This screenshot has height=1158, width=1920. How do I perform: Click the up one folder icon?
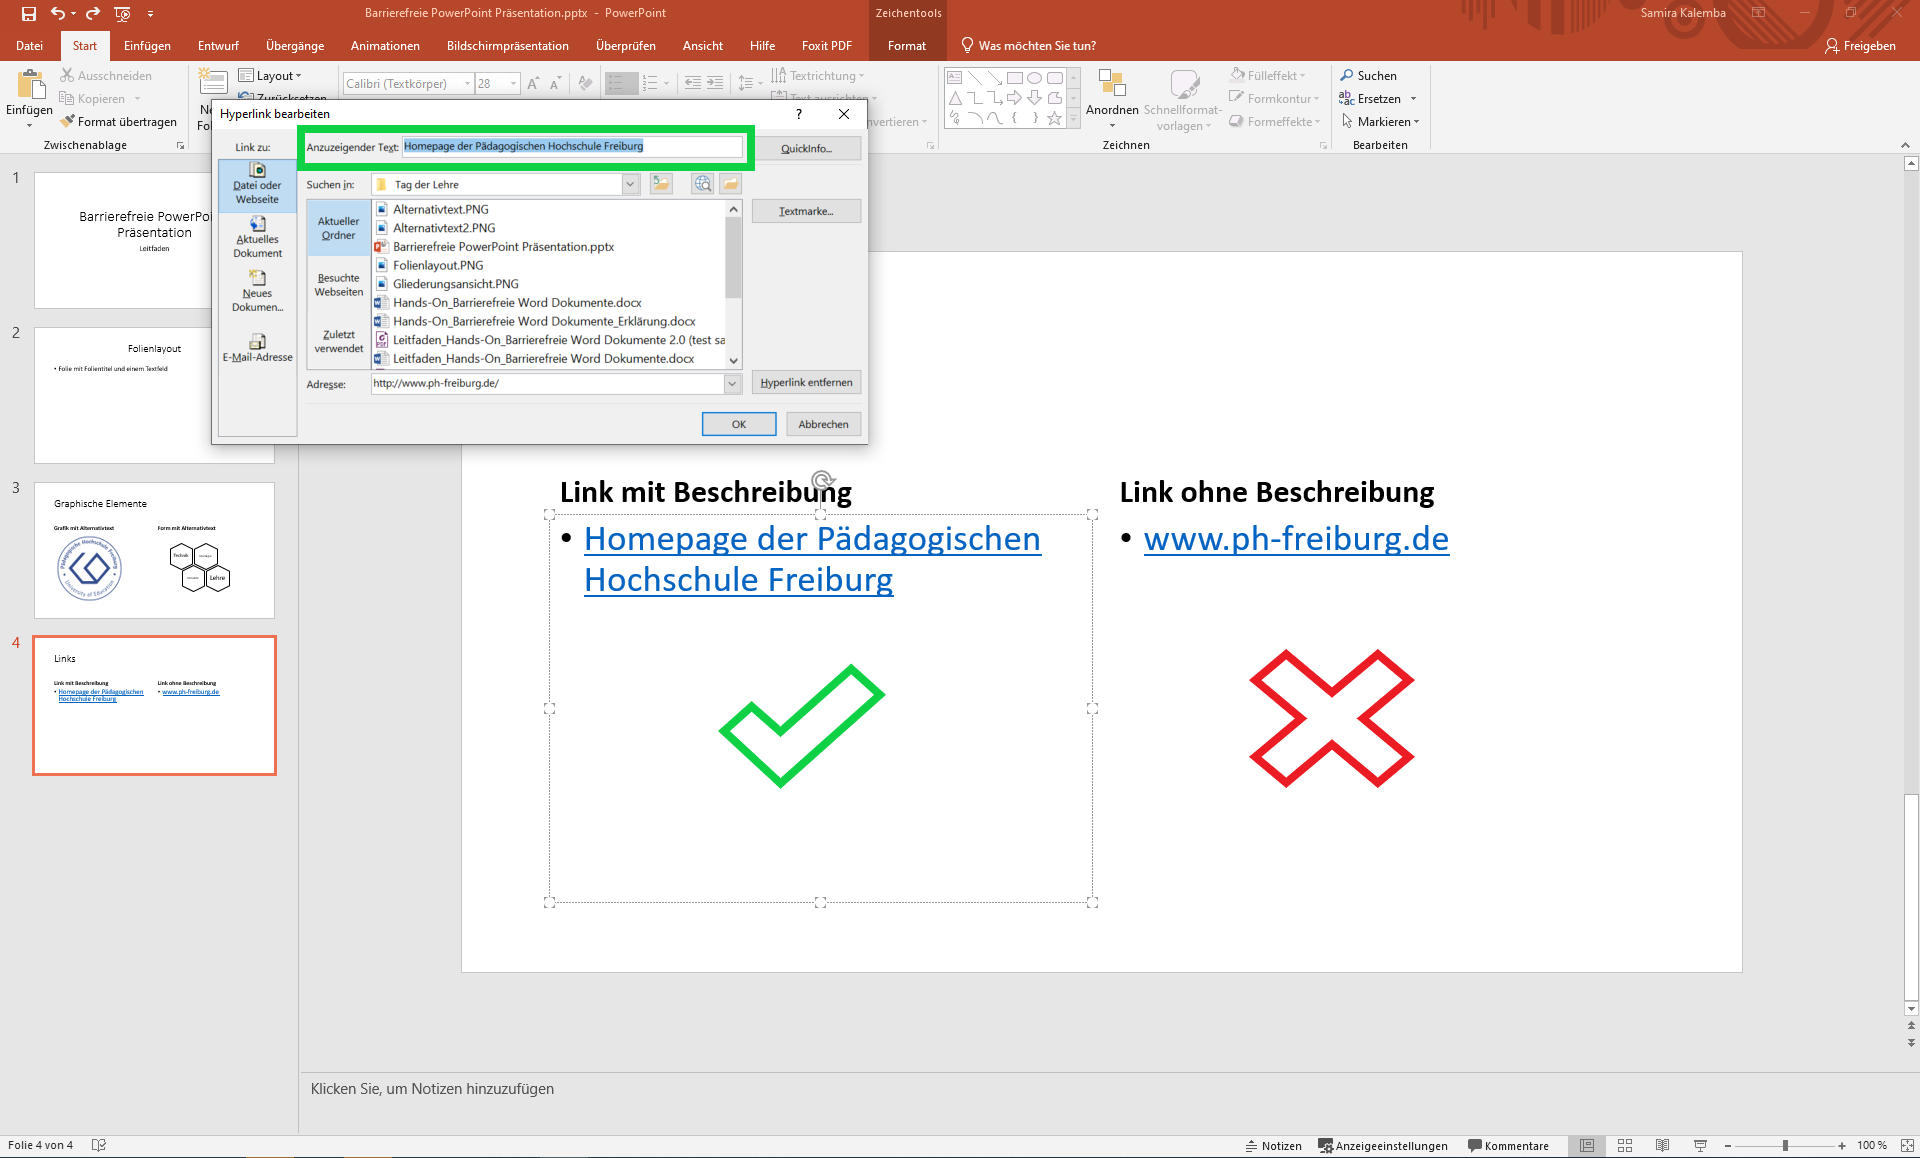(661, 184)
